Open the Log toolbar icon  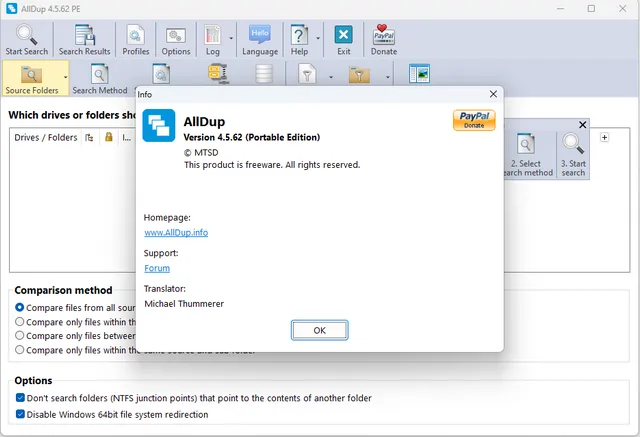tap(213, 35)
